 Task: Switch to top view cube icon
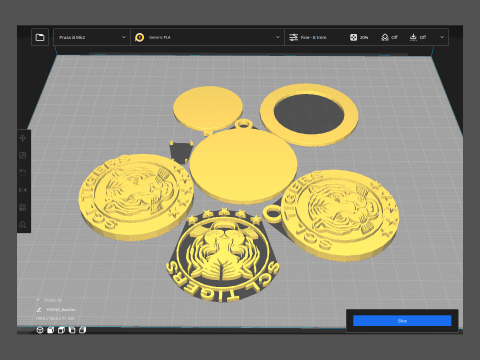(x=61, y=330)
